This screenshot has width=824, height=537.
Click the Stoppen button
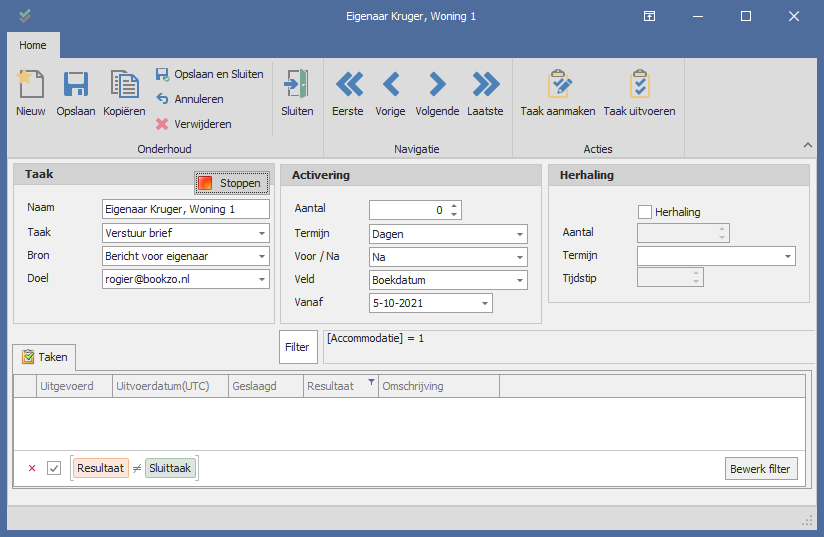(x=232, y=183)
